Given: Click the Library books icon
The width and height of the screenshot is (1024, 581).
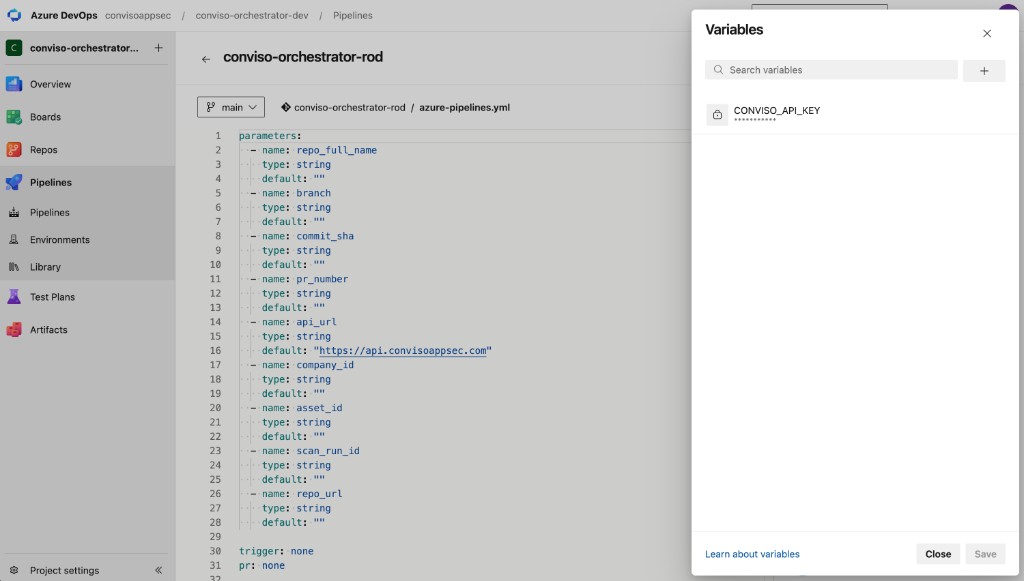Looking at the screenshot, I should click(x=14, y=267).
